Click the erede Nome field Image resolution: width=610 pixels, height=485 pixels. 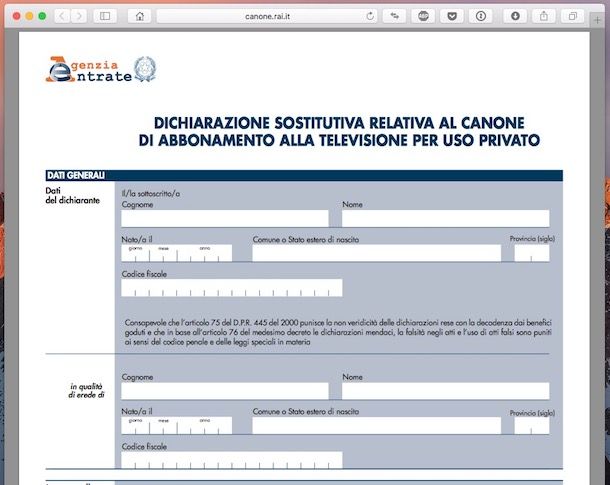tap(445, 391)
